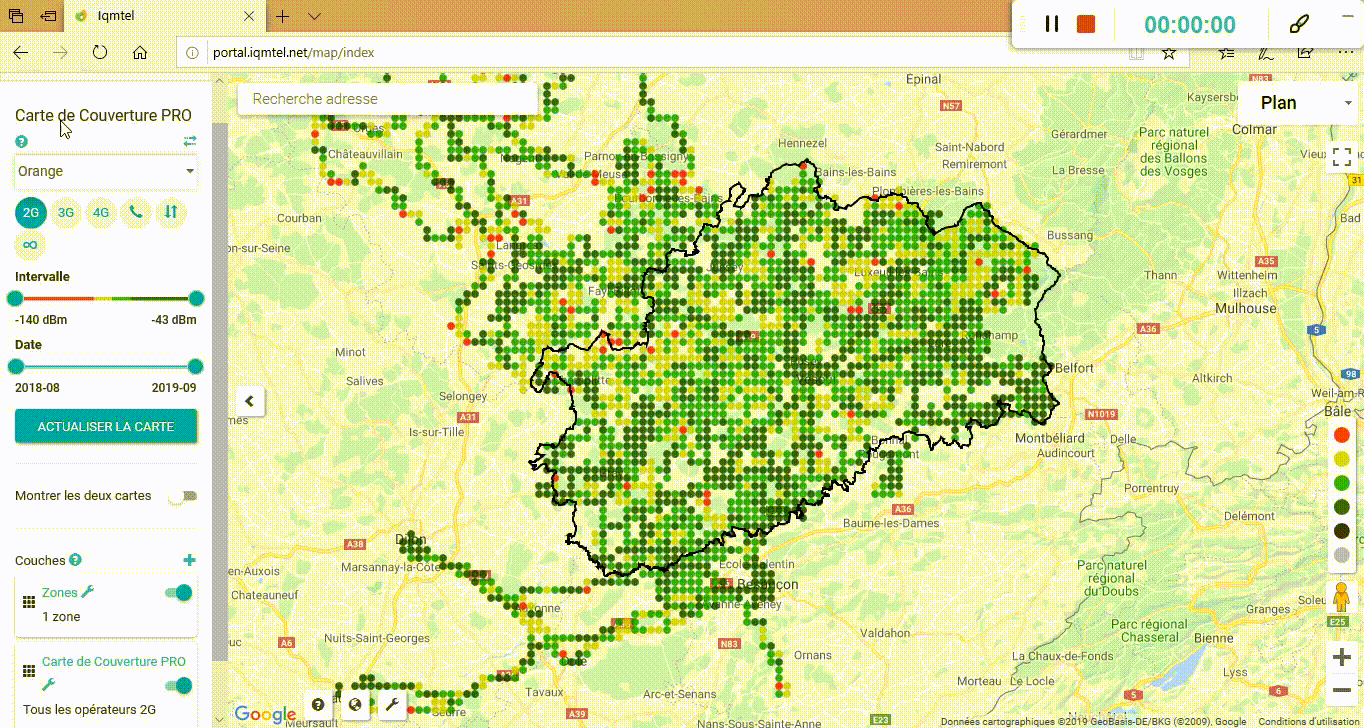Click the side panel vertical scrollbar

pos(219,390)
